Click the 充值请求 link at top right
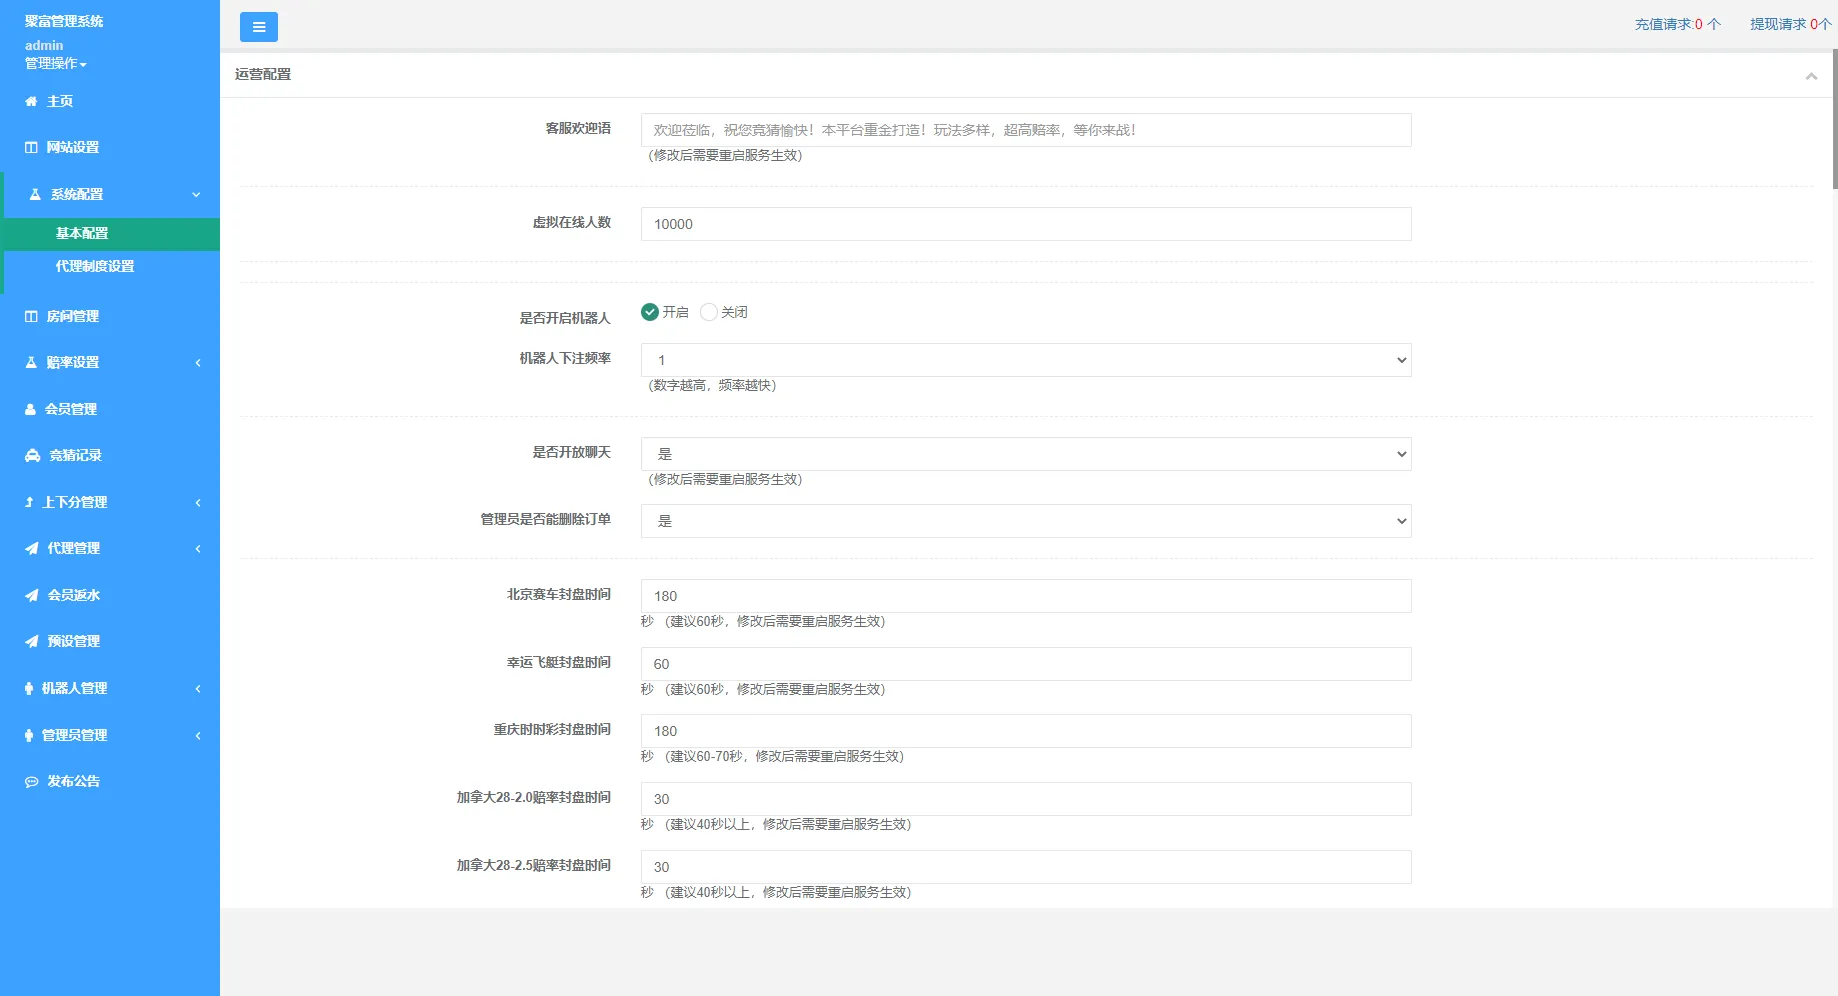 [x=1675, y=23]
